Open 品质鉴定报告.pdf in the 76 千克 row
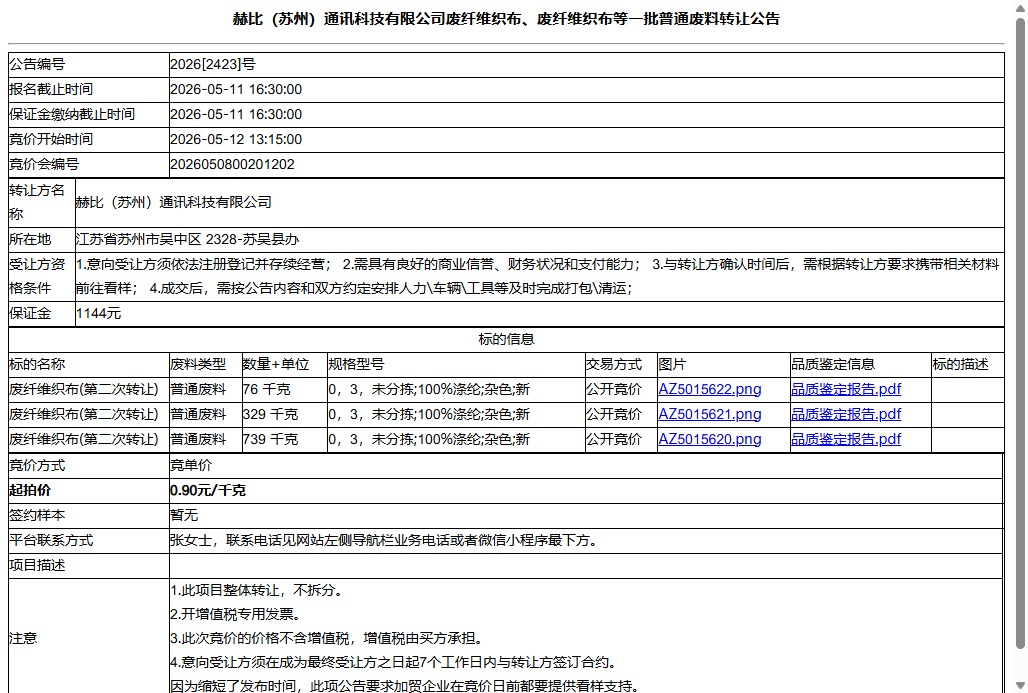Image resolution: width=1028 pixels, height=693 pixels. [x=846, y=389]
